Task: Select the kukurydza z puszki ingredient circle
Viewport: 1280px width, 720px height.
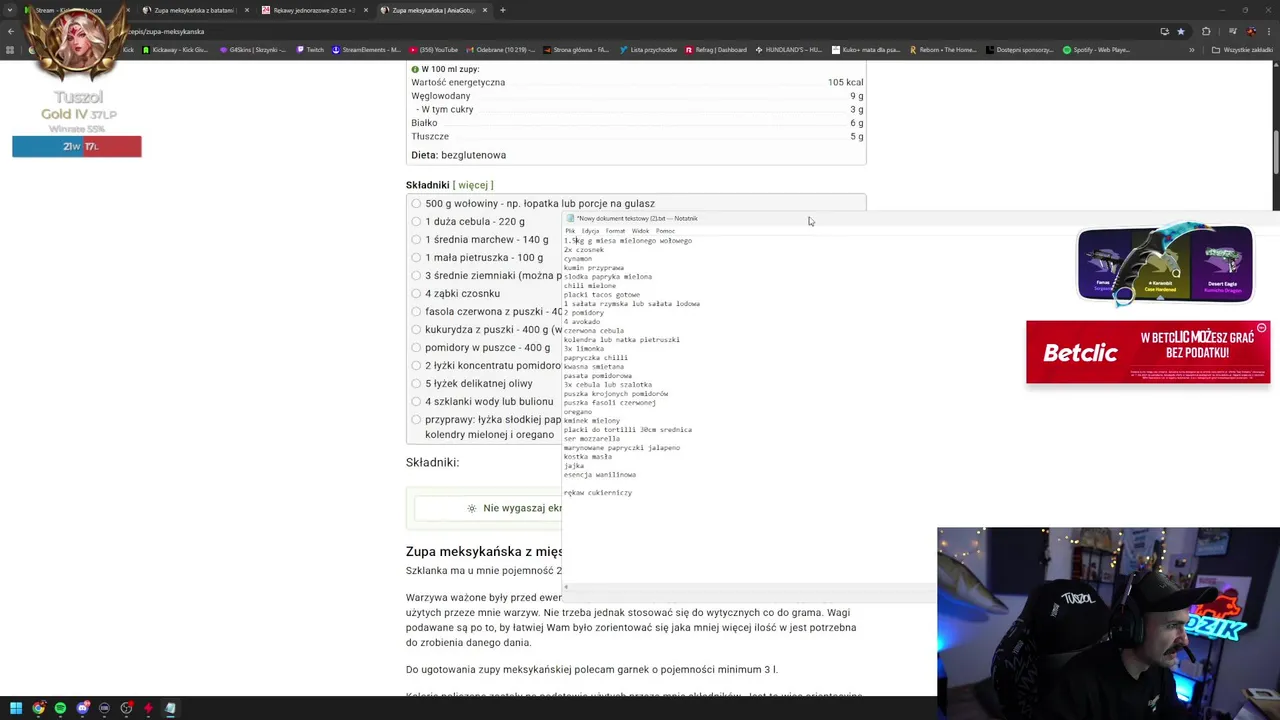Action: tap(416, 329)
